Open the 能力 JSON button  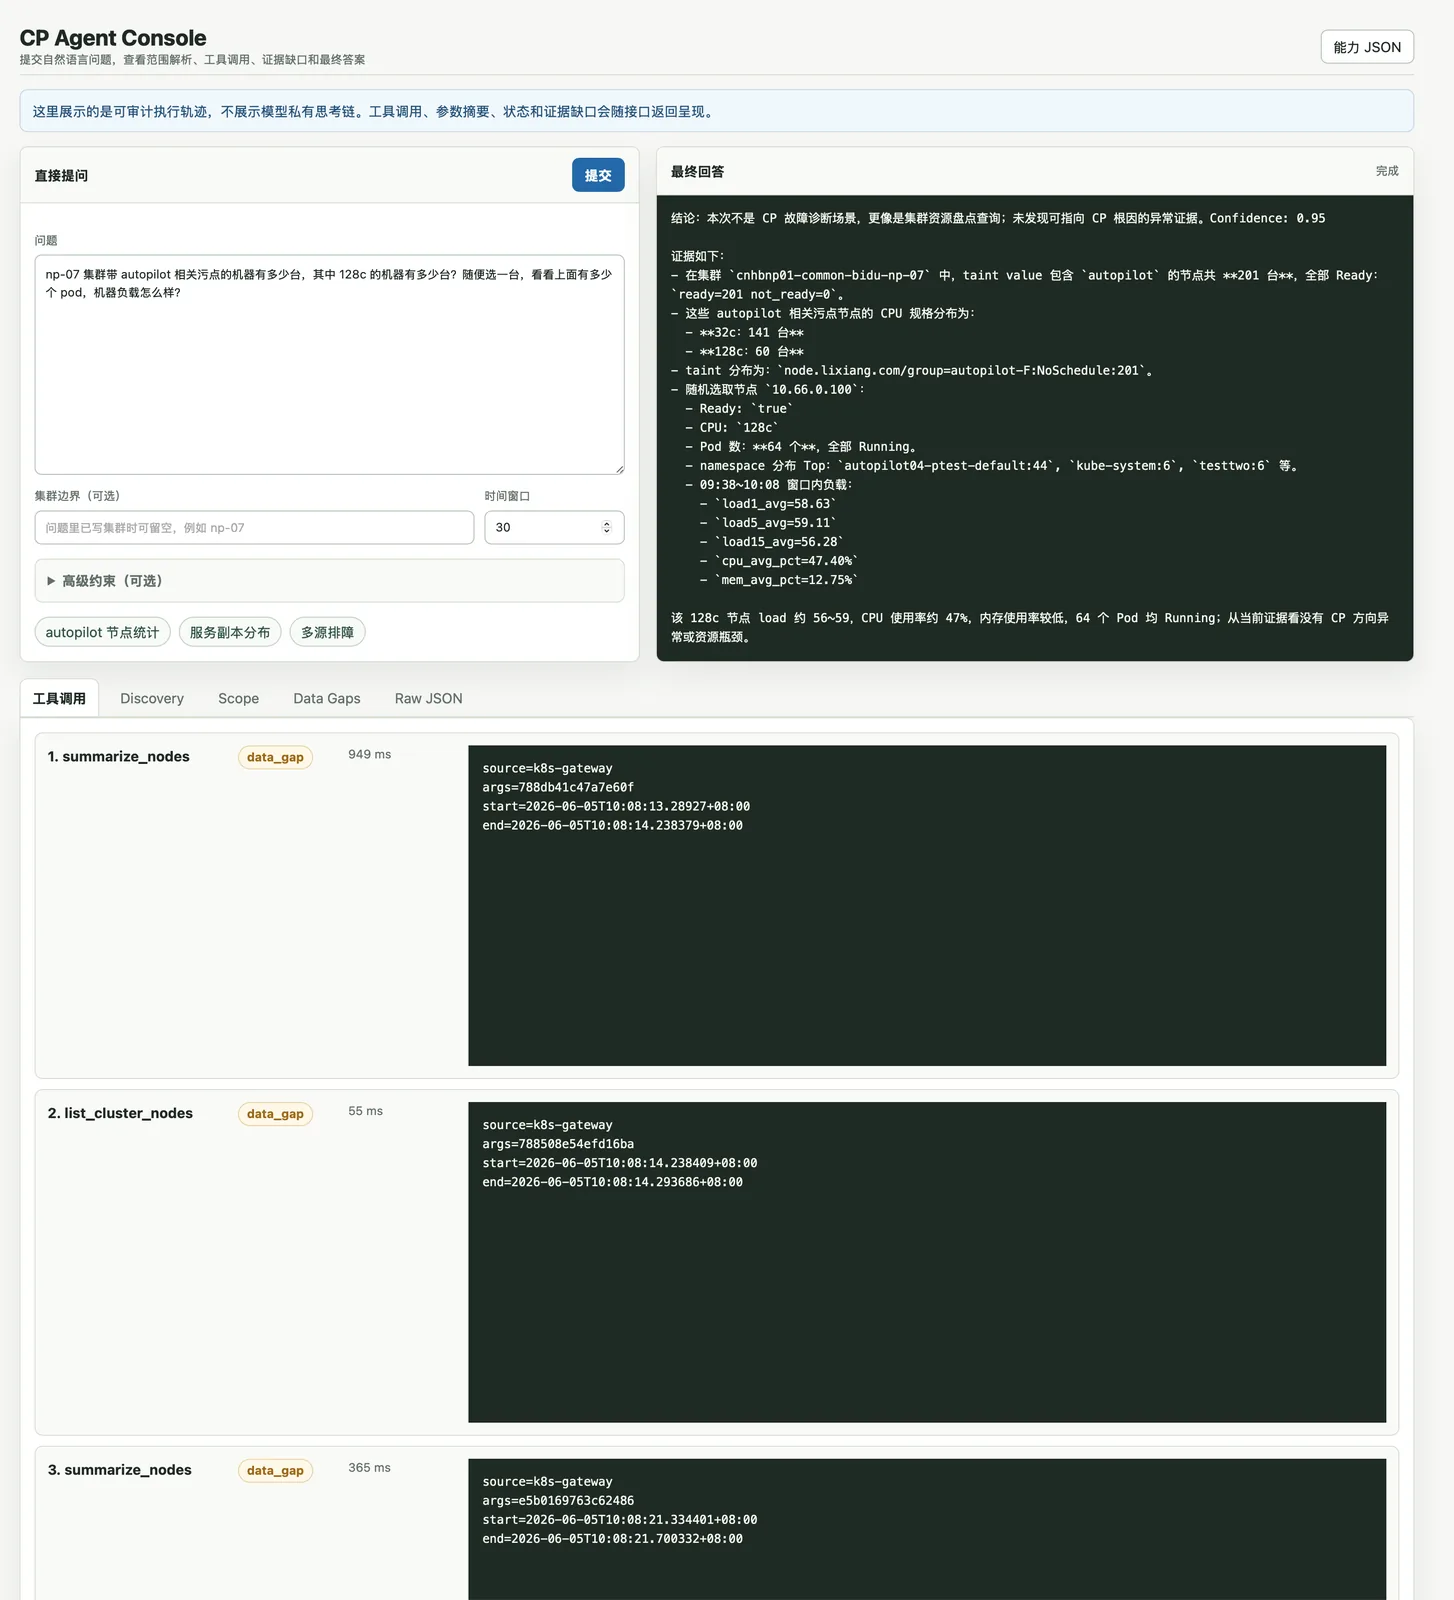1367,47
